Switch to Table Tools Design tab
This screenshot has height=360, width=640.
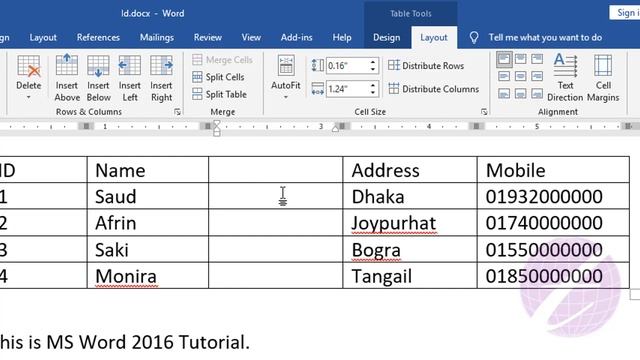387,38
